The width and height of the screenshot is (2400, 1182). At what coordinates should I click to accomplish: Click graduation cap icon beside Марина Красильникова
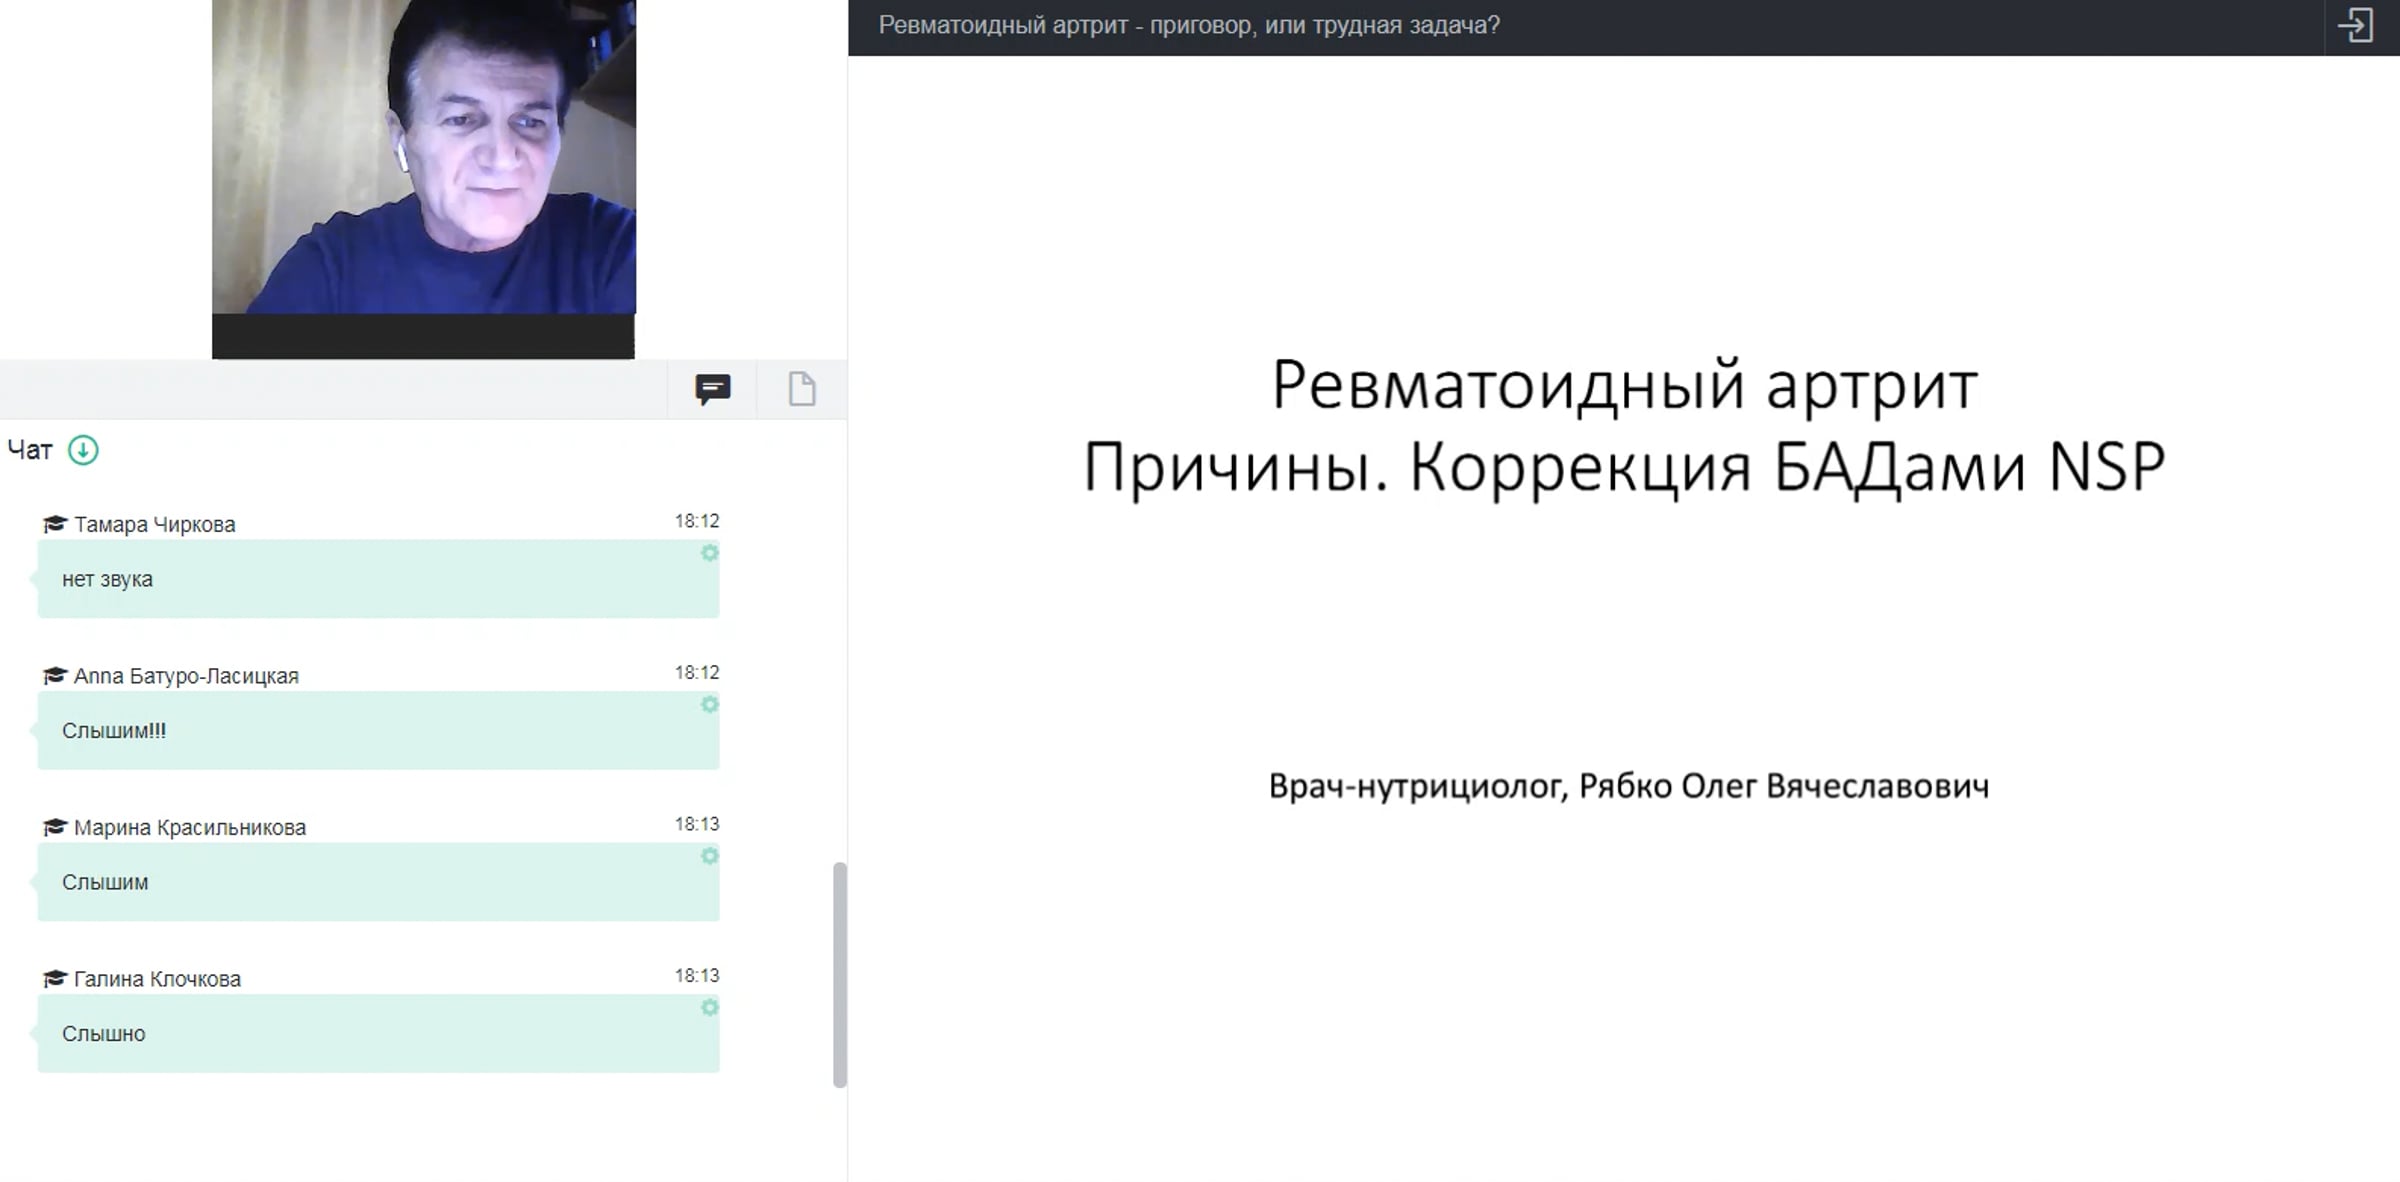pos(55,827)
